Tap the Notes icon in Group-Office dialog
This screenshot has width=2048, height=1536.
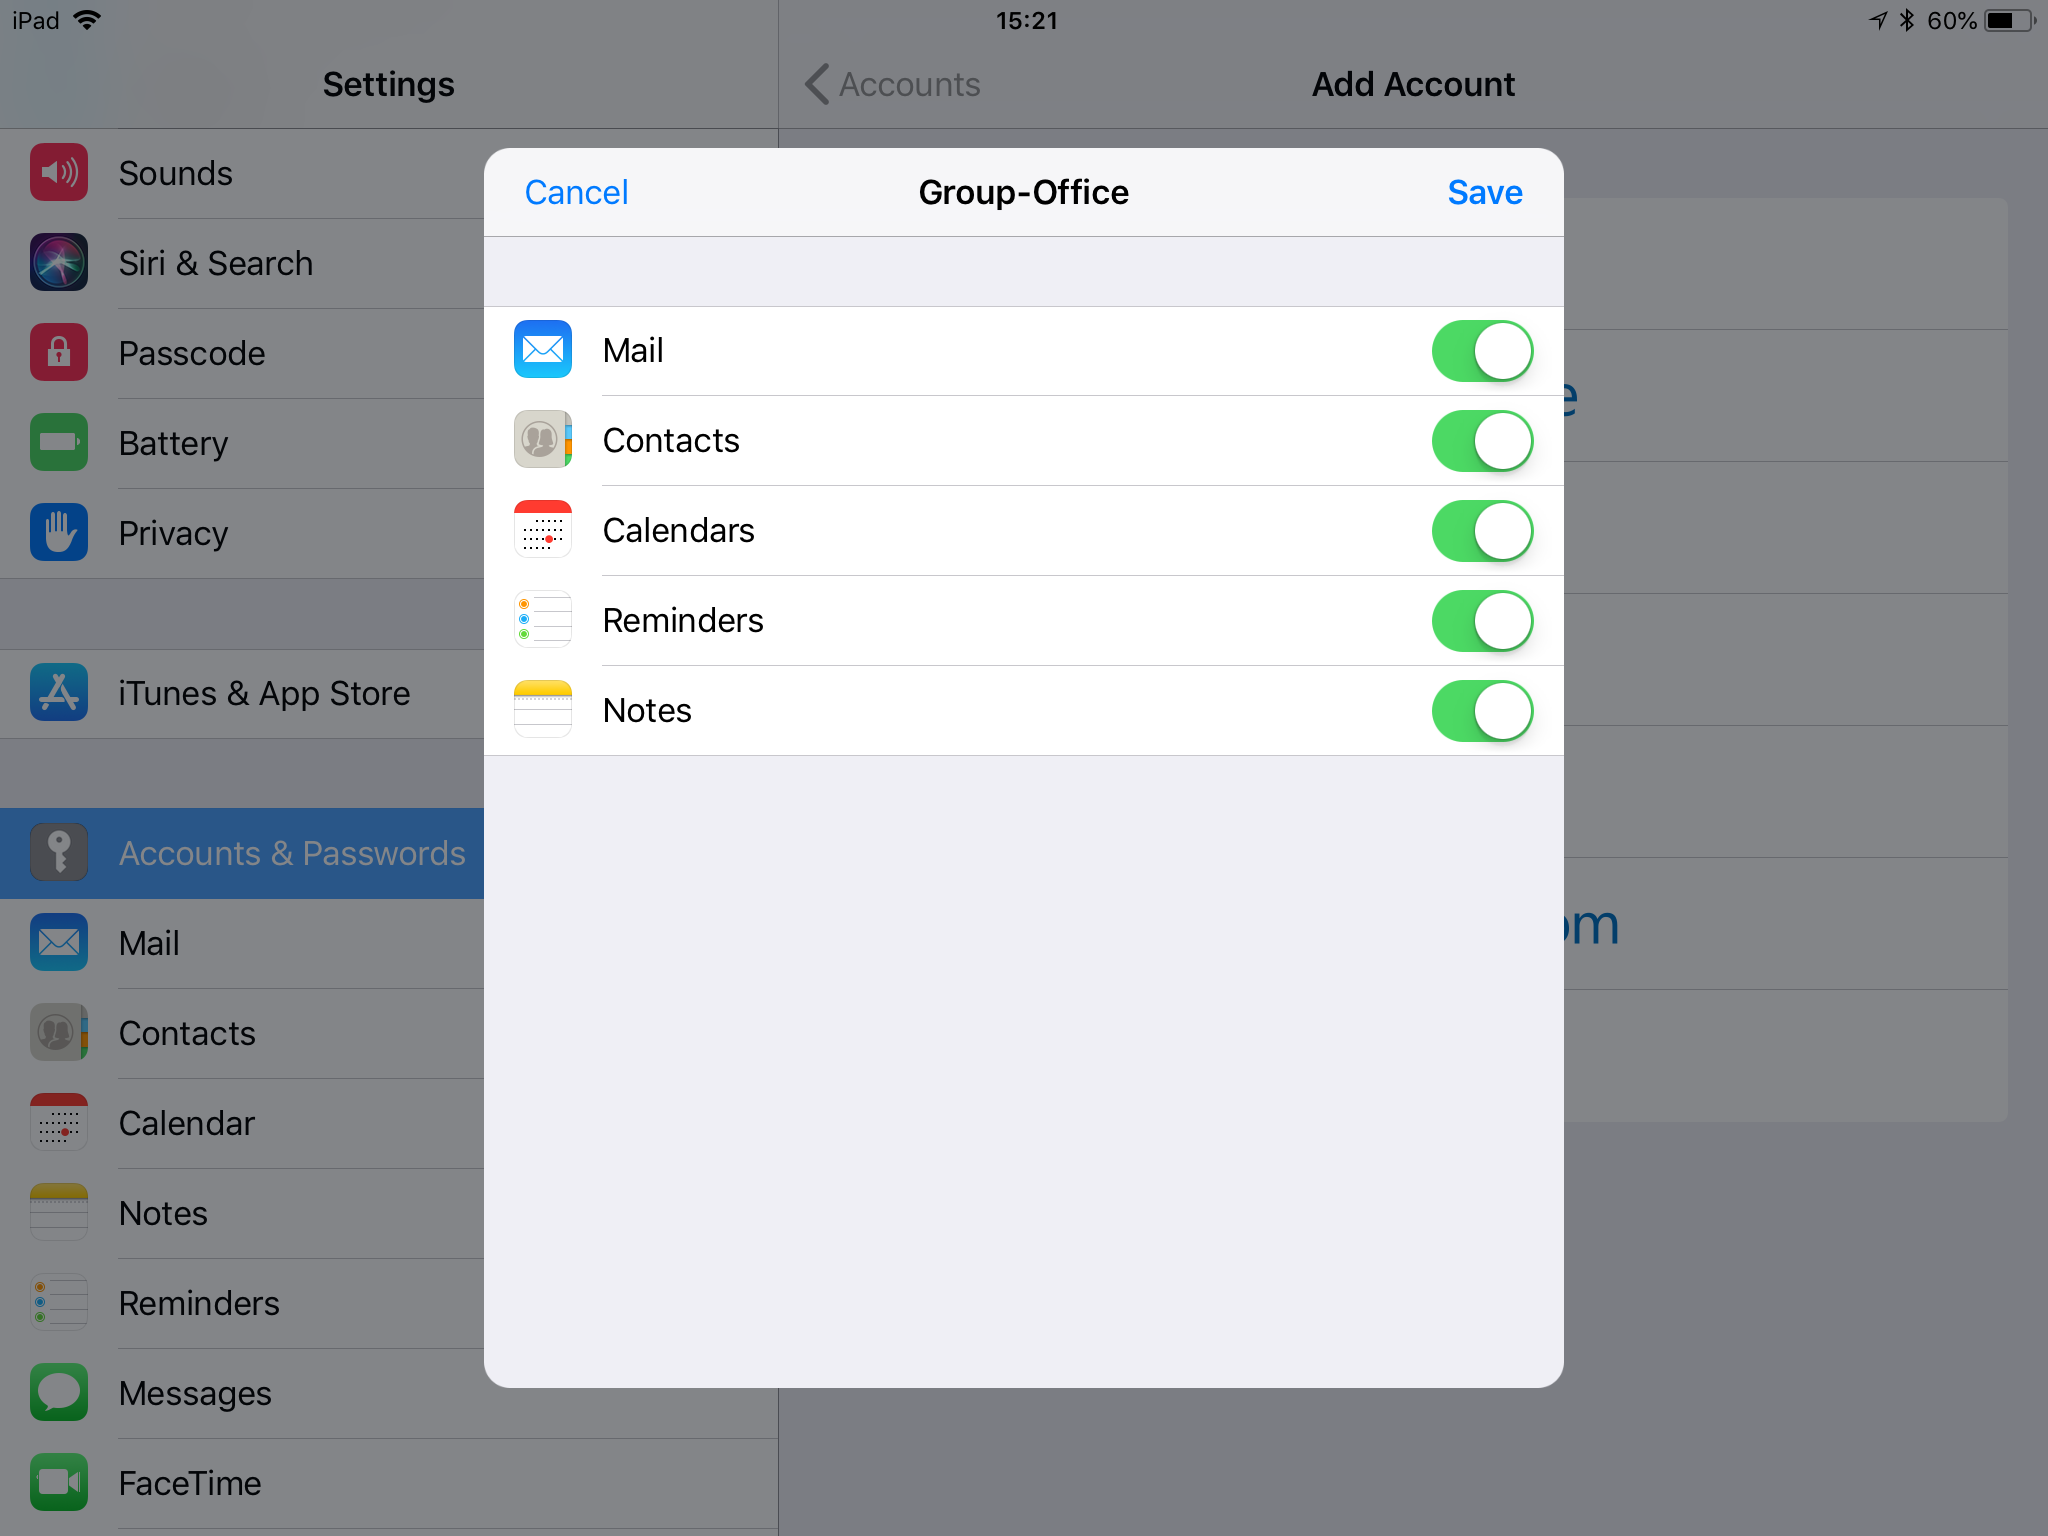(x=543, y=710)
